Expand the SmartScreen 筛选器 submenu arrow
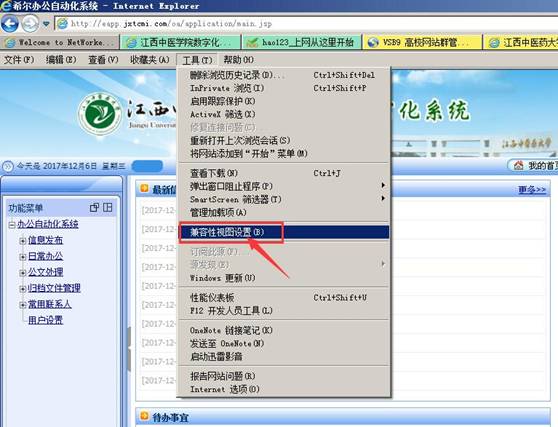This screenshot has width=558, height=427. [383, 198]
